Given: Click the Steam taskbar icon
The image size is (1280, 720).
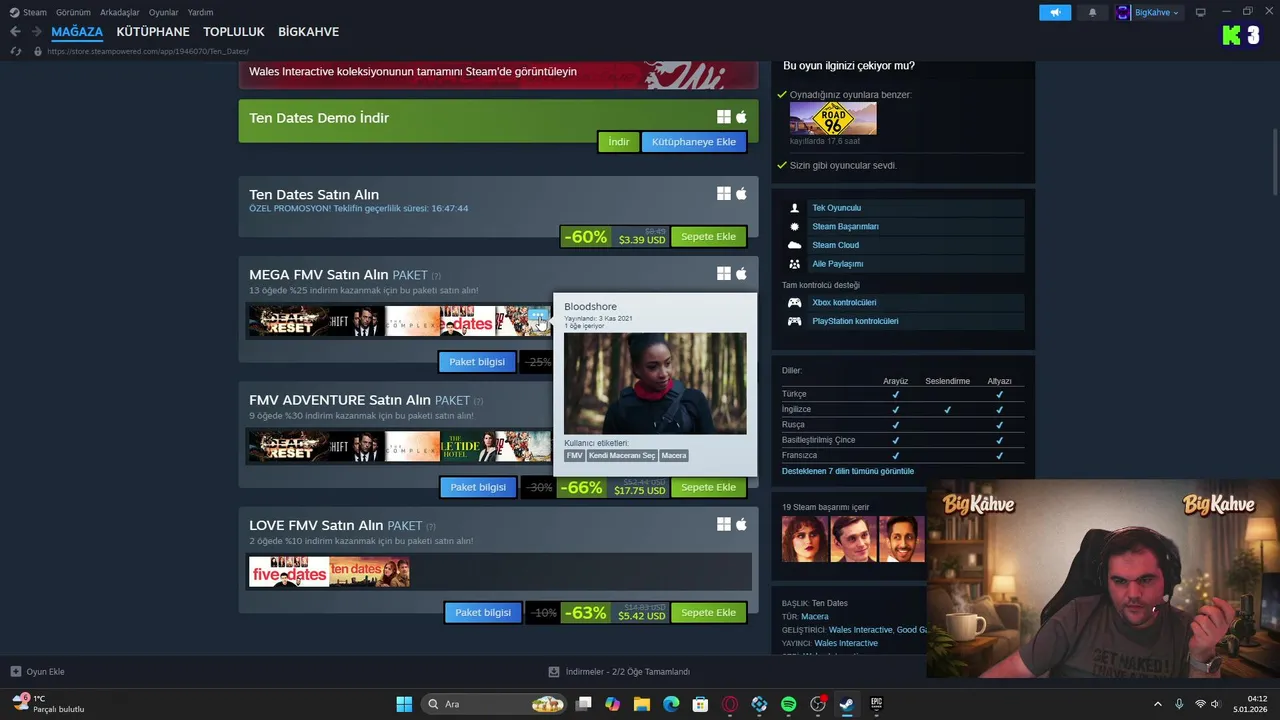Looking at the screenshot, I should 846,704.
